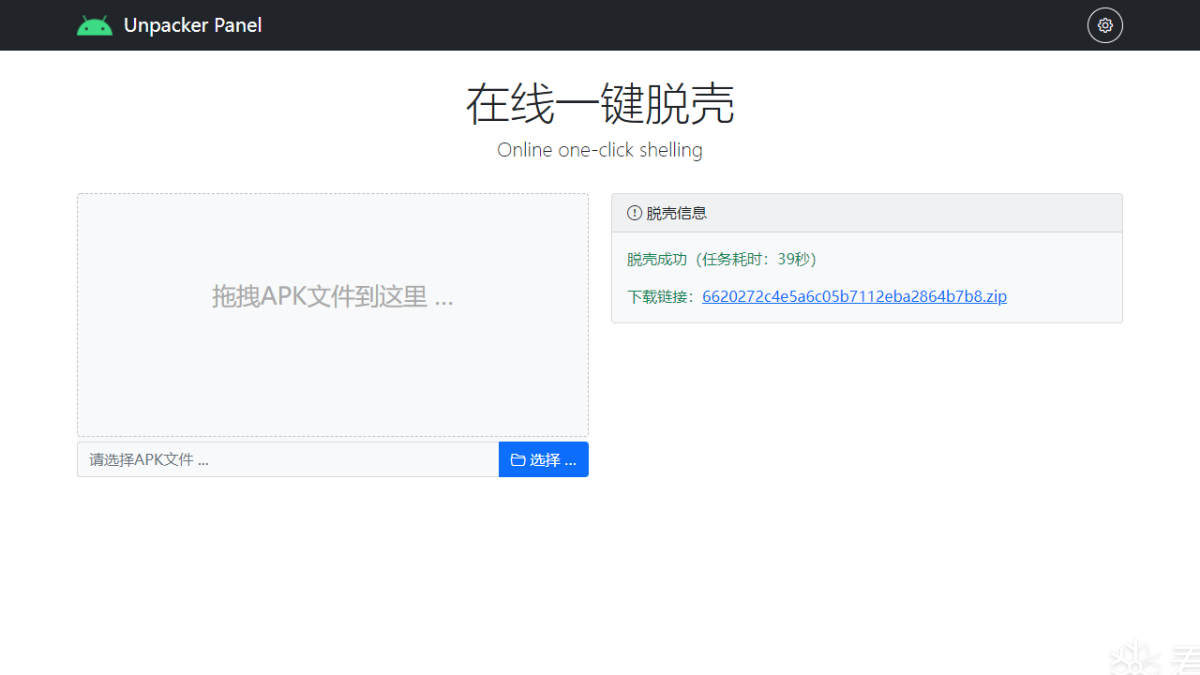Click the Unpacker Panel brand title

point(193,25)
